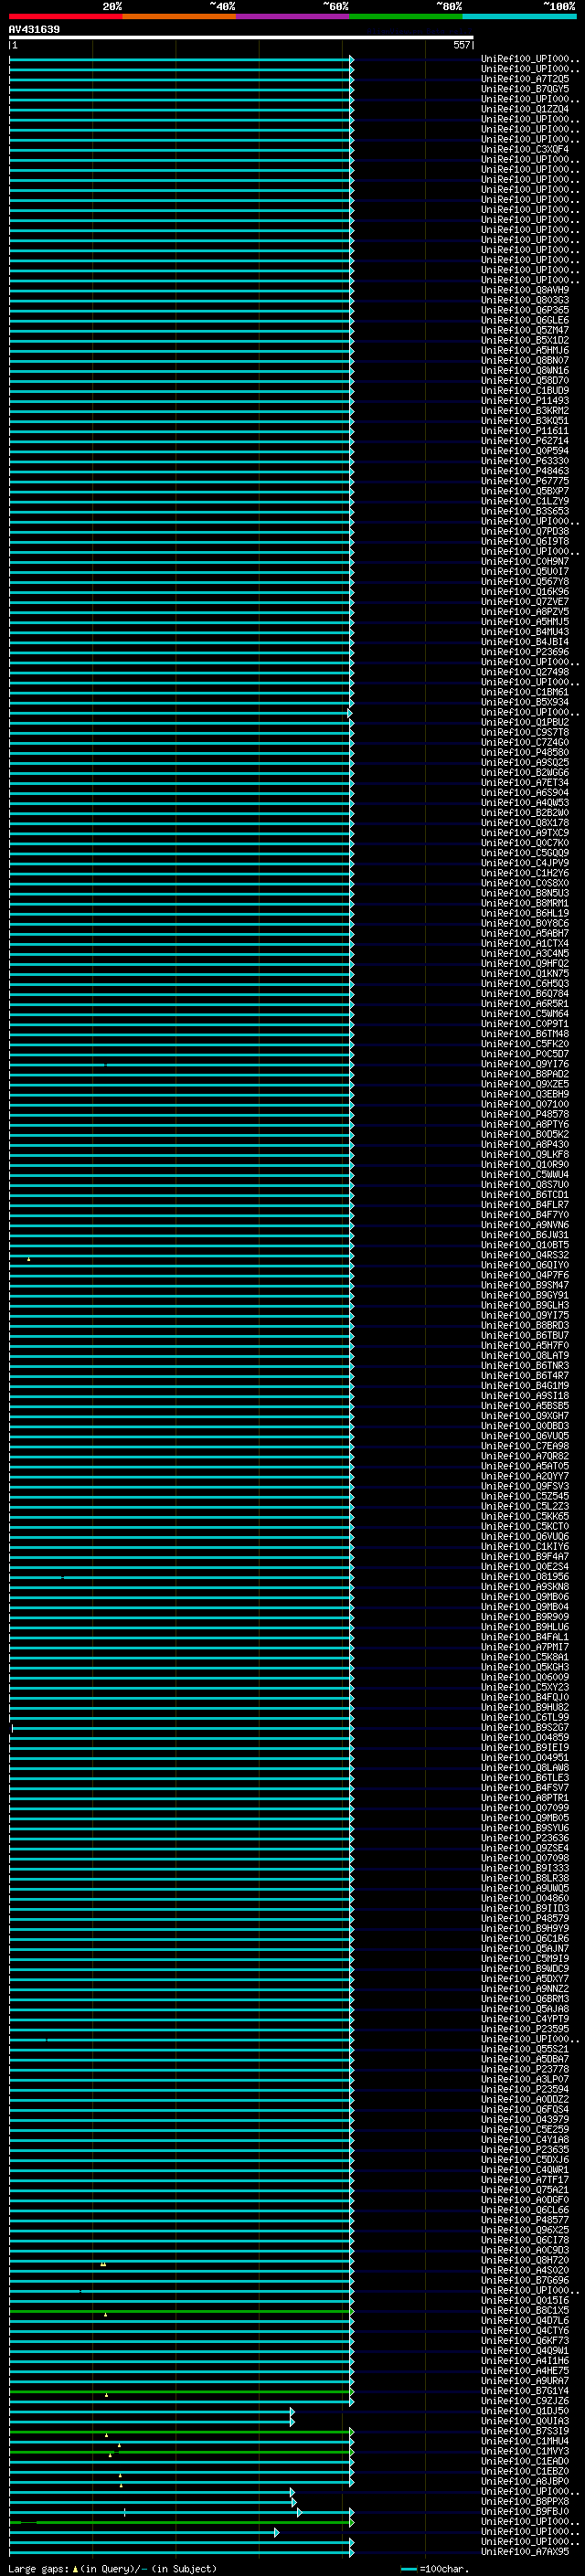Click the green ~80% legend bar
This screenshot has width=585, height=2576.
(x=406, y=16)
